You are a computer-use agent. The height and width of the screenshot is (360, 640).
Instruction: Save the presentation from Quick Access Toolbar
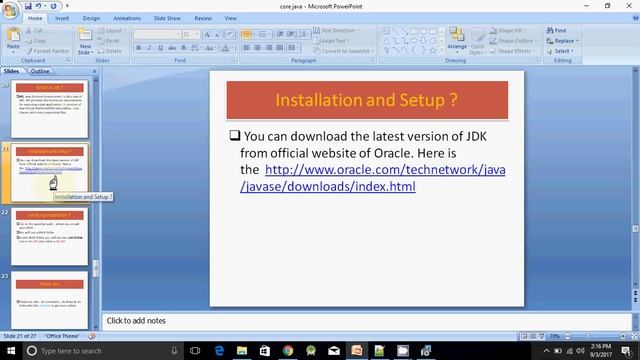tap(28, 6)
